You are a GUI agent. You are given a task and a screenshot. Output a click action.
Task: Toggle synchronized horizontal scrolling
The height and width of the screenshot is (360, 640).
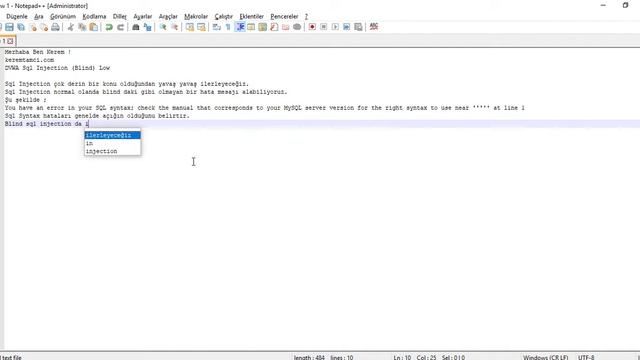pyautogui.click(x=201, y=27)
